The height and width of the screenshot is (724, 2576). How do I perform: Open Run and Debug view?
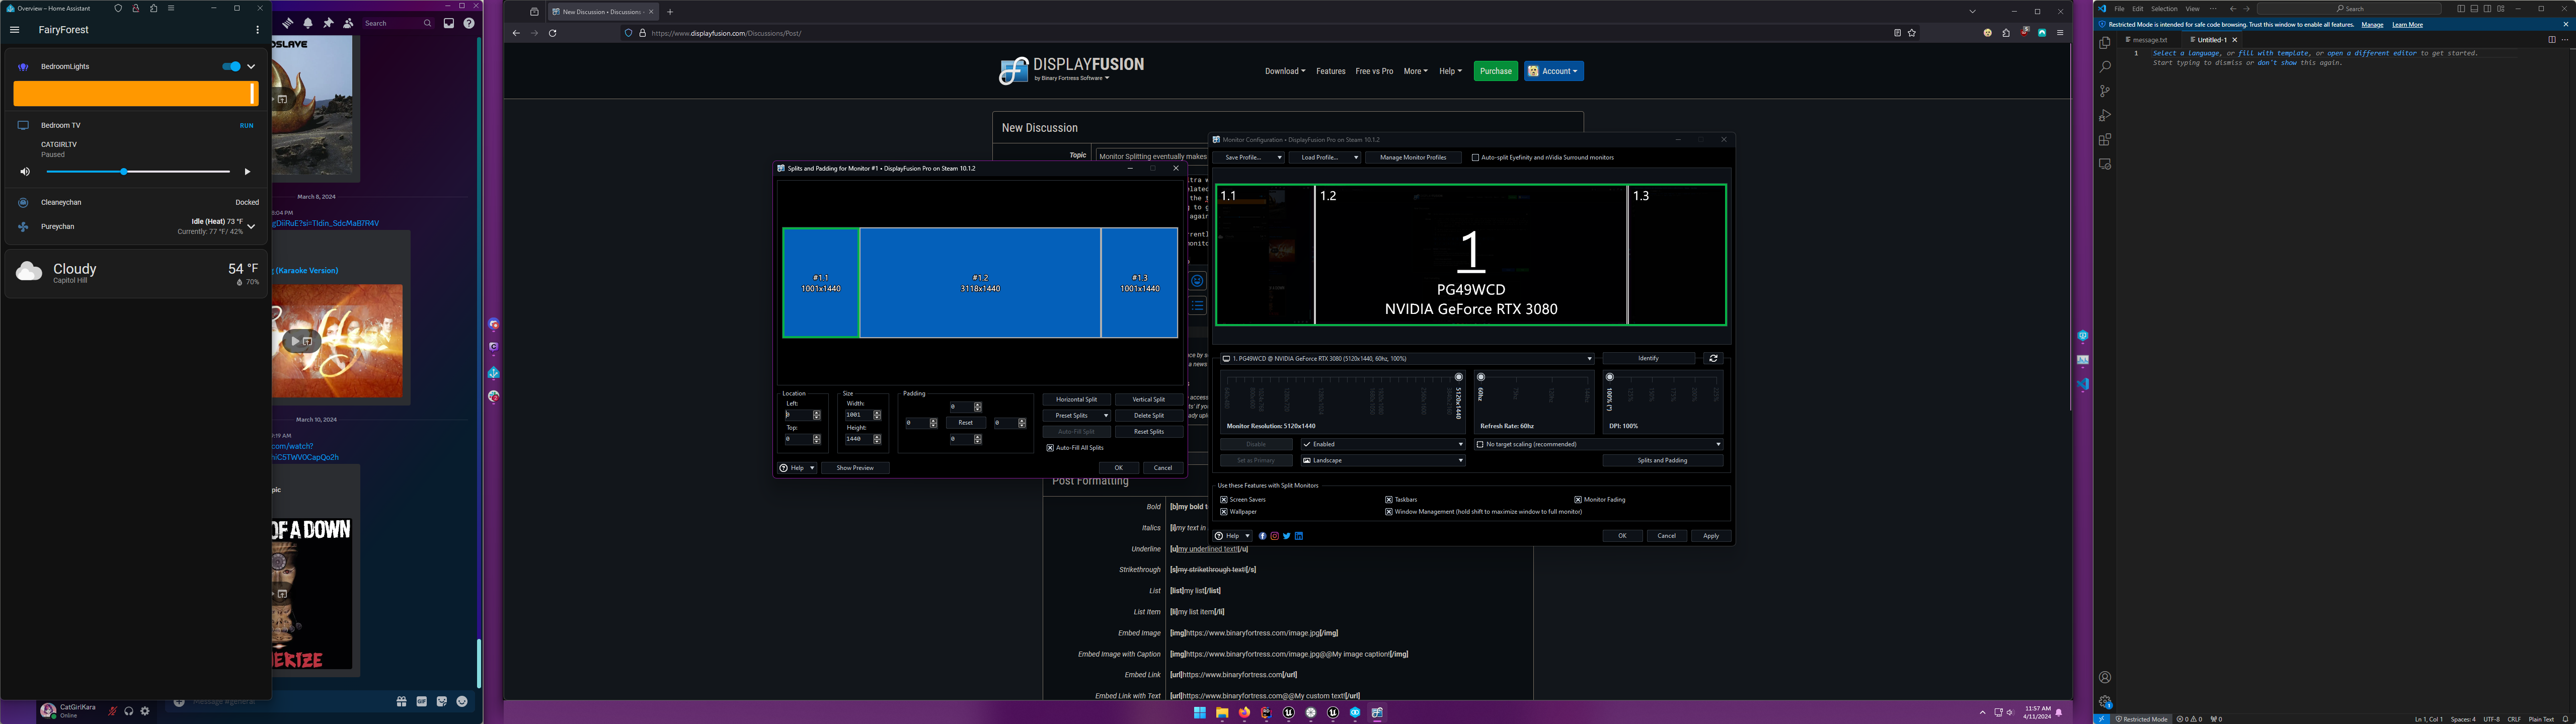tap(2104, 116)
